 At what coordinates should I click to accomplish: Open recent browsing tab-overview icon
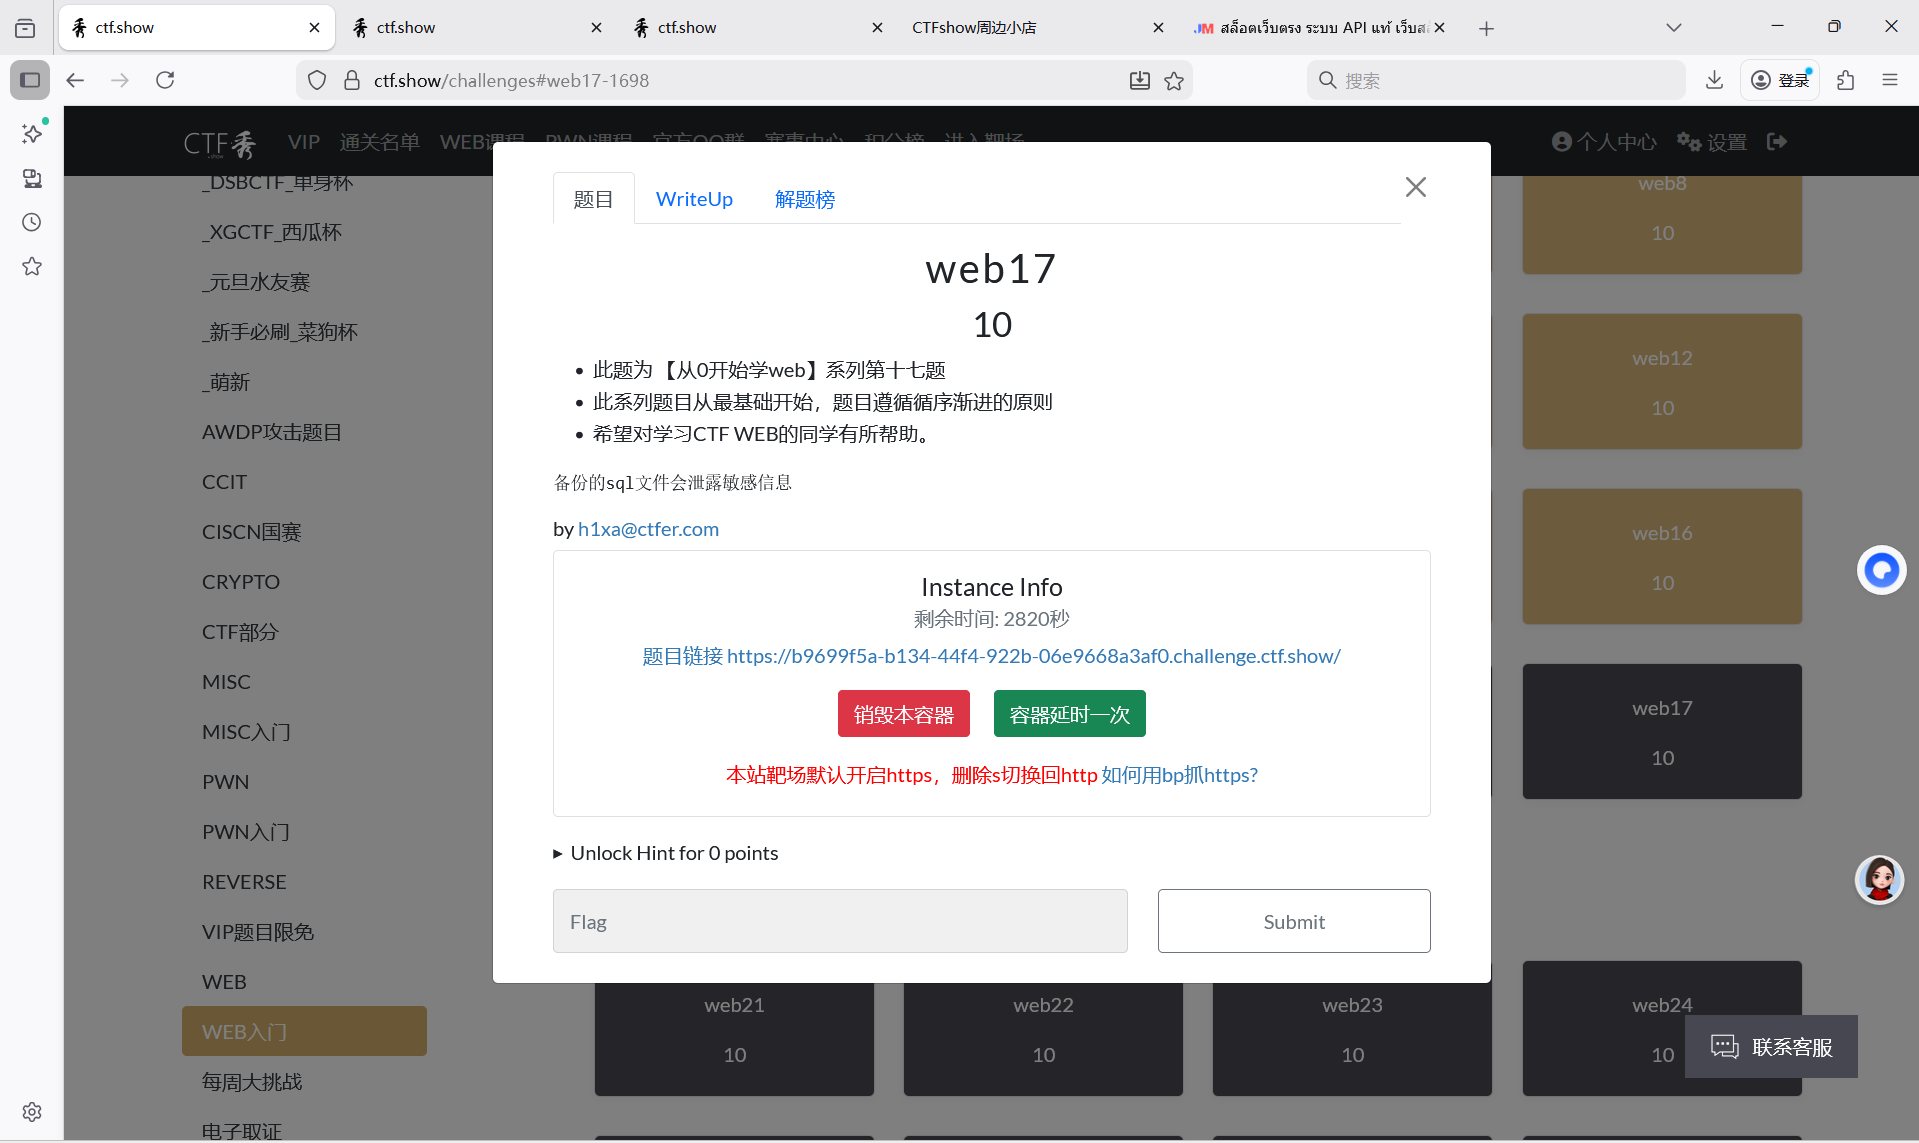(25, 28)
